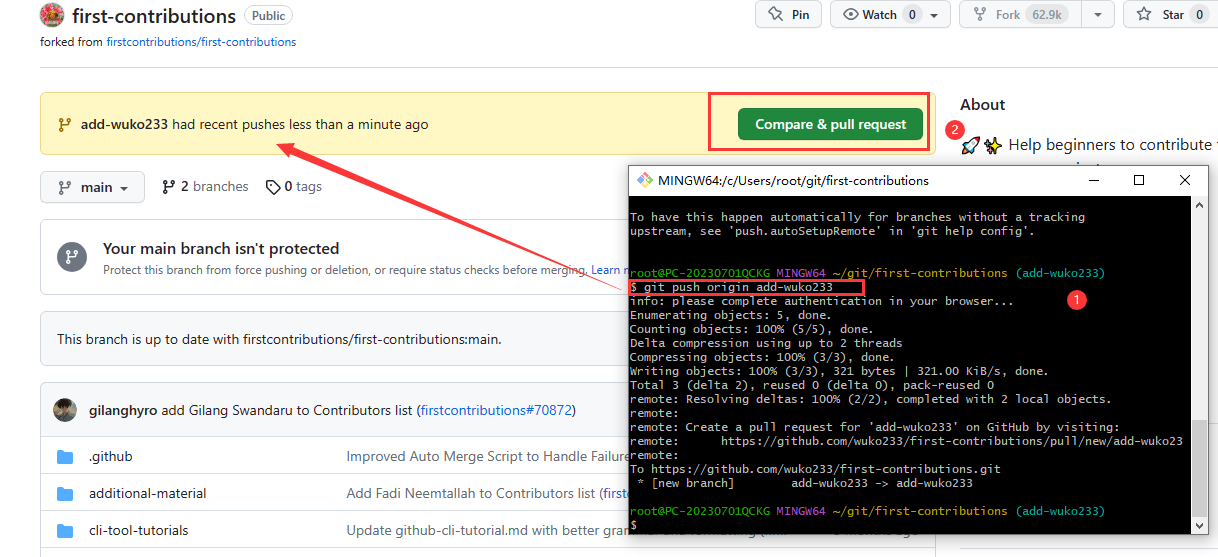The height and width of the screenshot is (557, 1218).
Task: Open the .github folder
Action: (110, 456)
